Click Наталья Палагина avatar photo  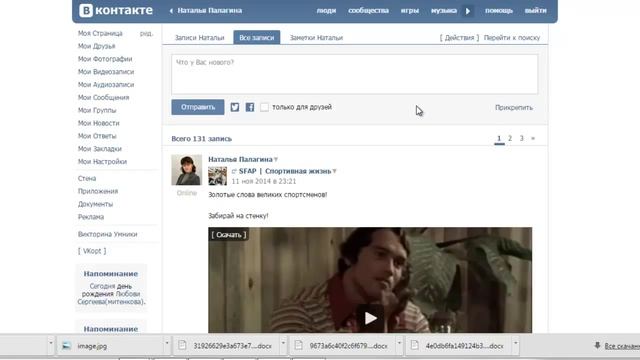coord(187,170)
